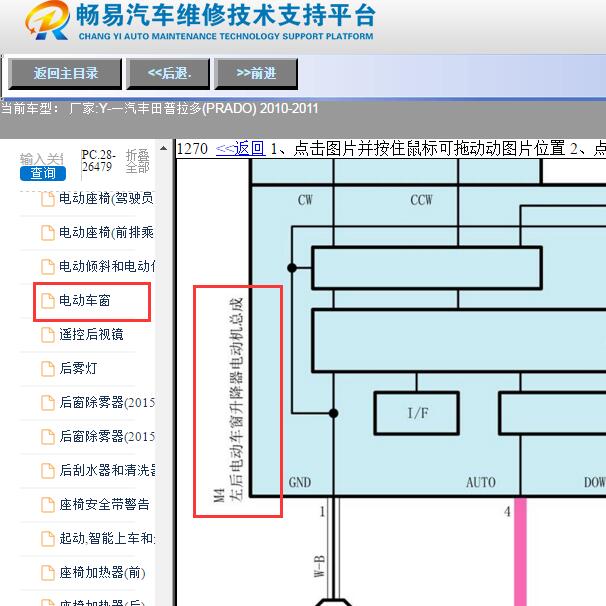Click the document icon beside 起动,智能上车和
The height and width of the screenshot is (606, 606).
click(48, 539)
